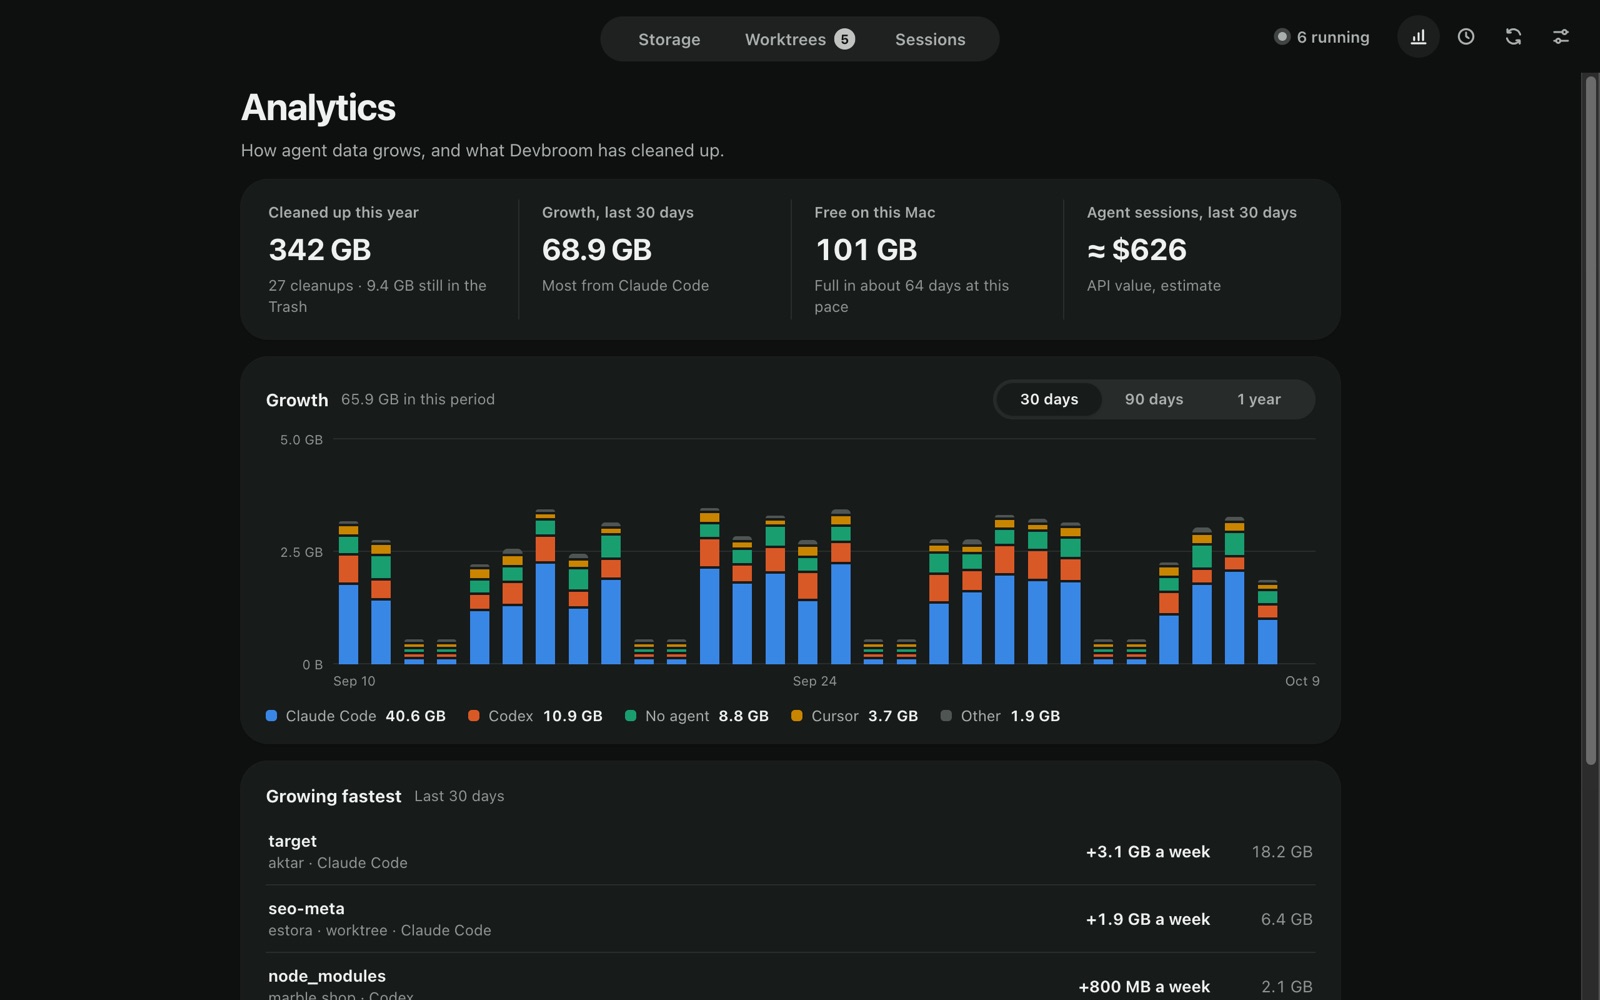
Task: Click the last chart bar near Oct 9
Action: [1268, 622]
